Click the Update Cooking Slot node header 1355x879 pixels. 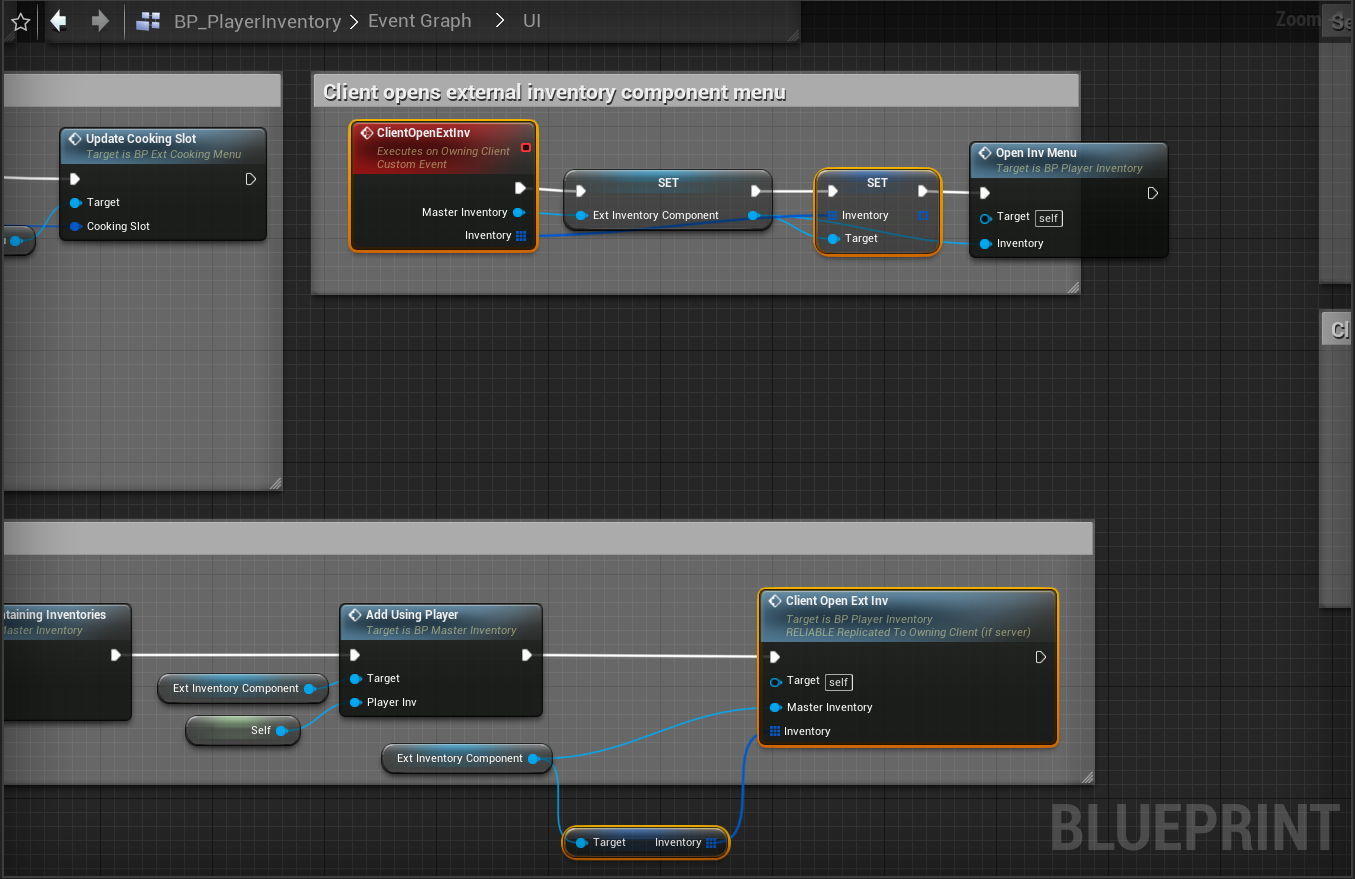pyautogui.click(x=141, y=139)
